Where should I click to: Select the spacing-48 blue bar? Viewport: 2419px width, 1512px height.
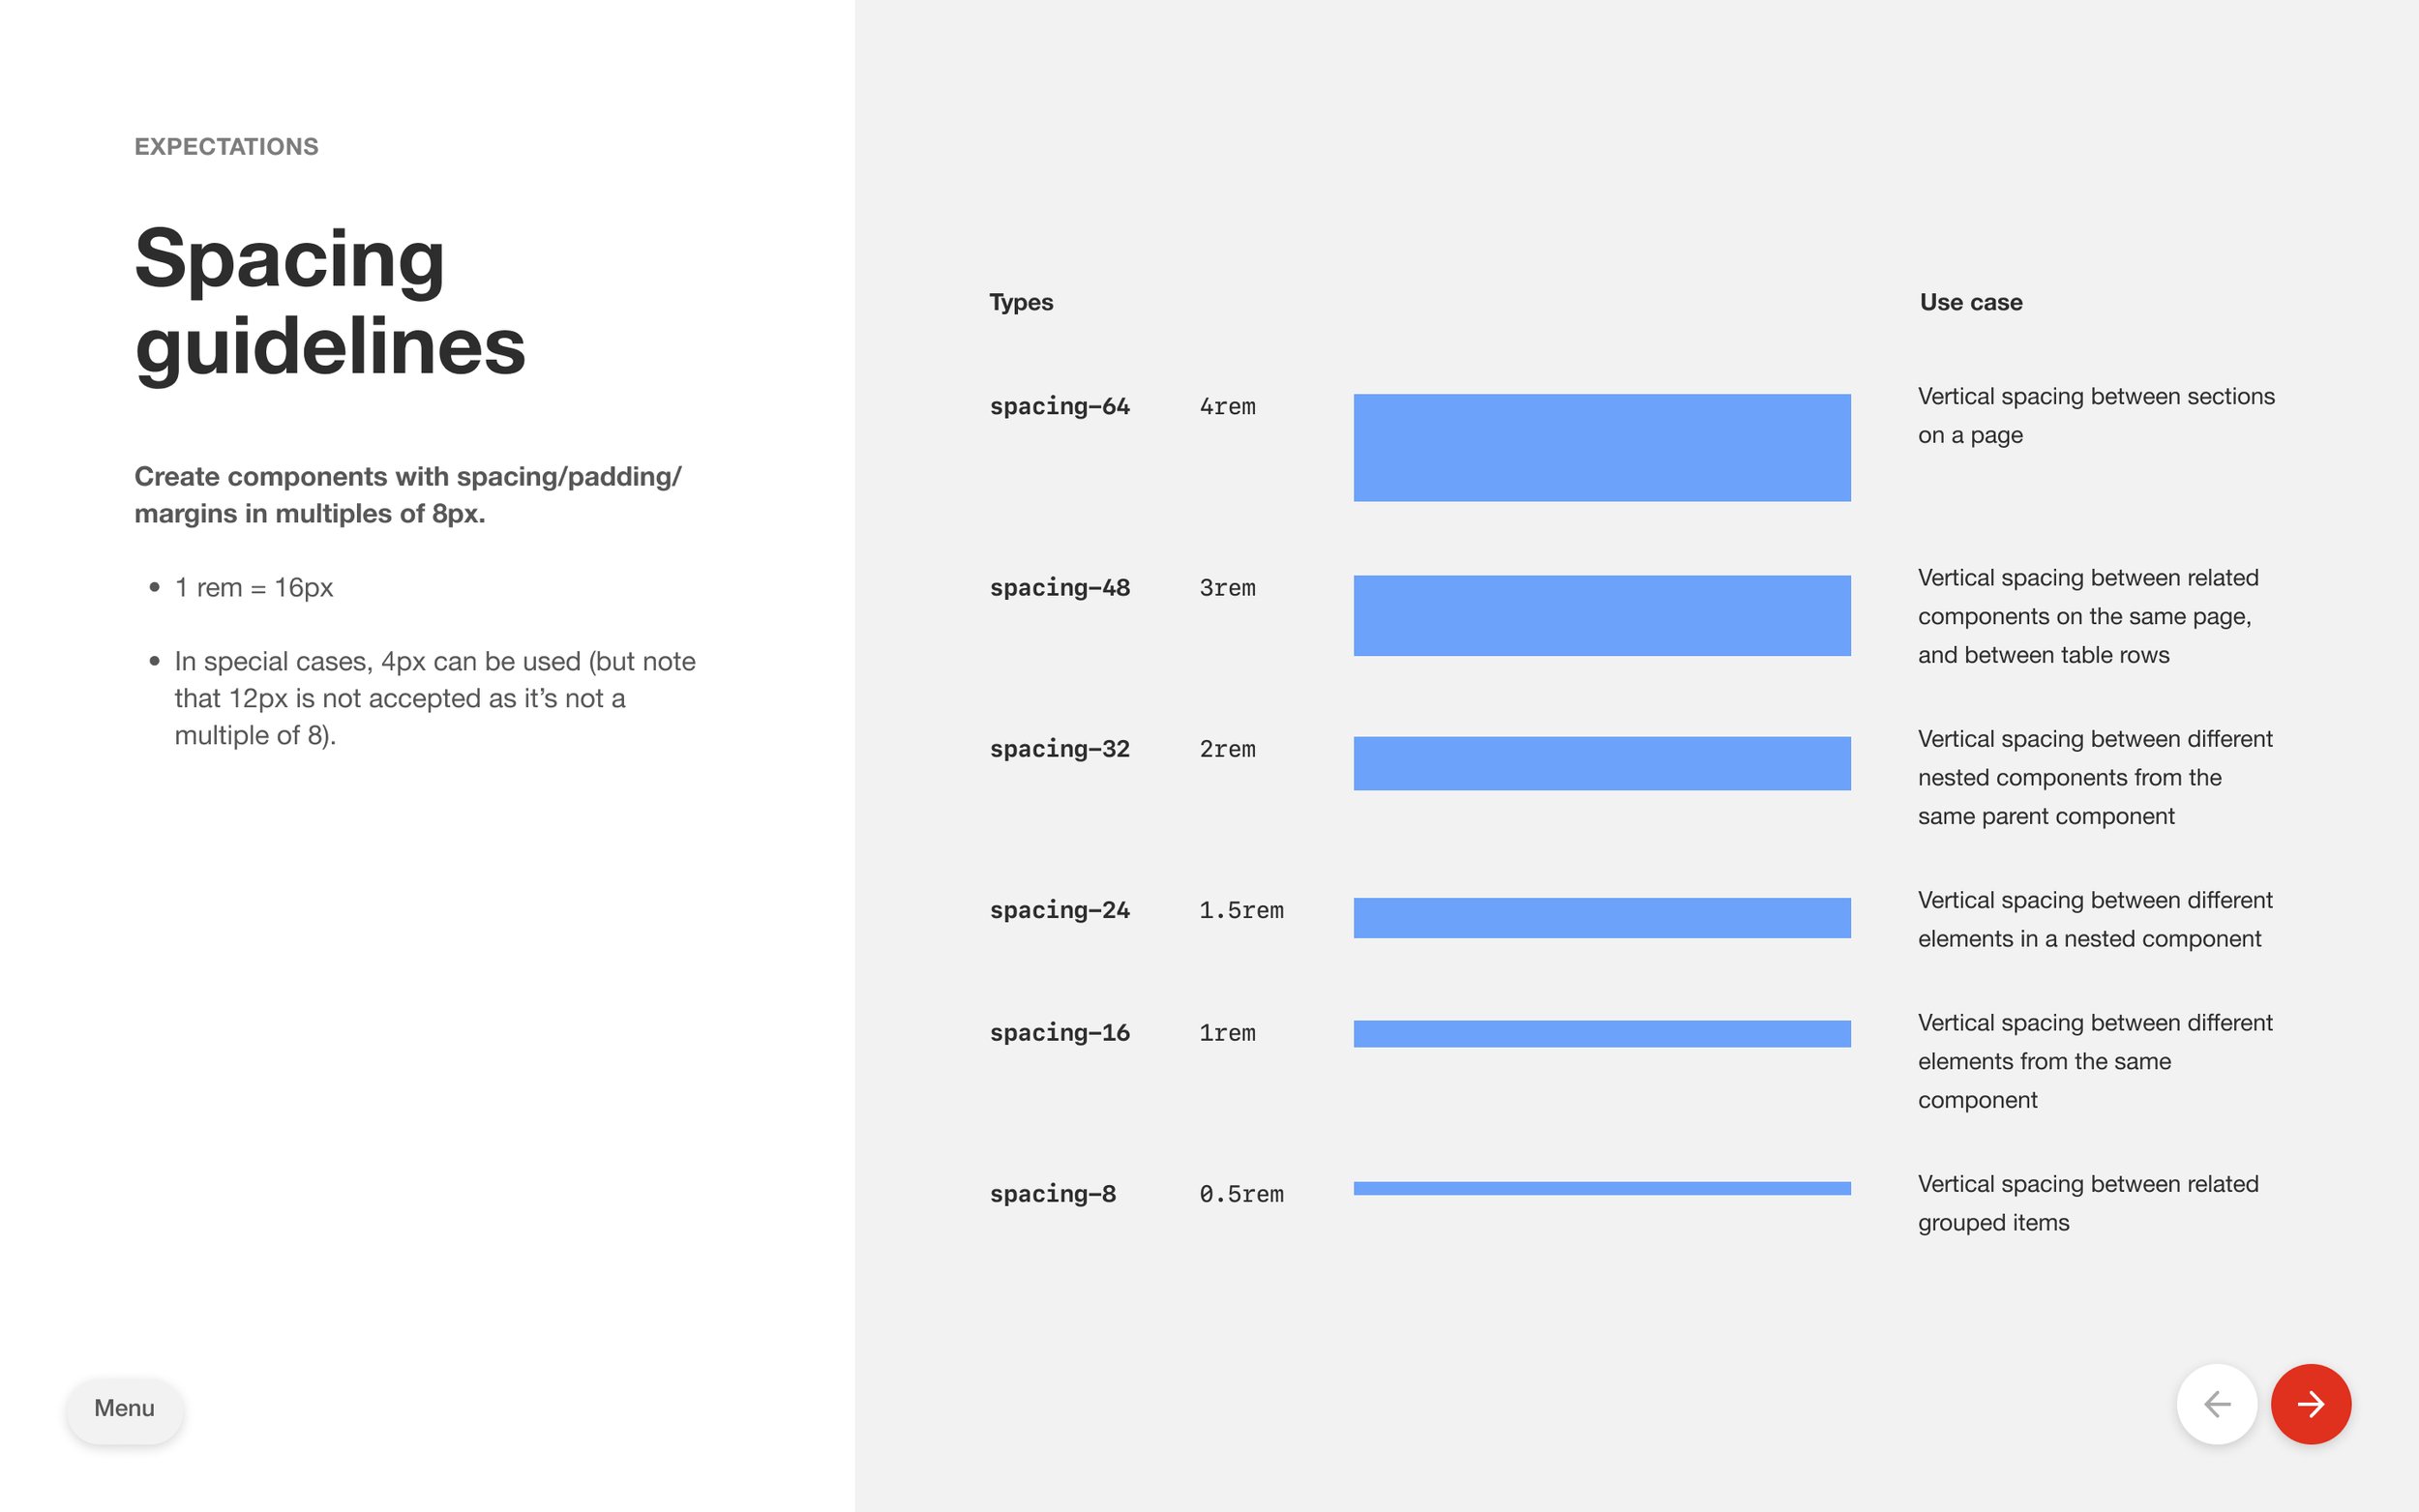click(1600, 615)
